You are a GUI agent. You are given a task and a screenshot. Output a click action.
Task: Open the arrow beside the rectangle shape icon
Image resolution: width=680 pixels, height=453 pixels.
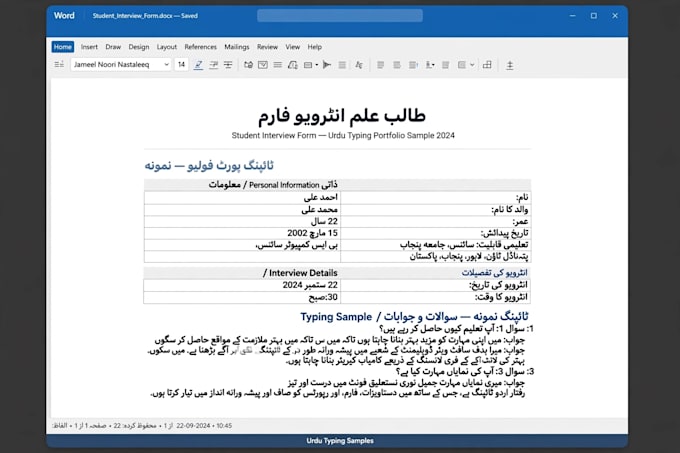click(317, 65)
